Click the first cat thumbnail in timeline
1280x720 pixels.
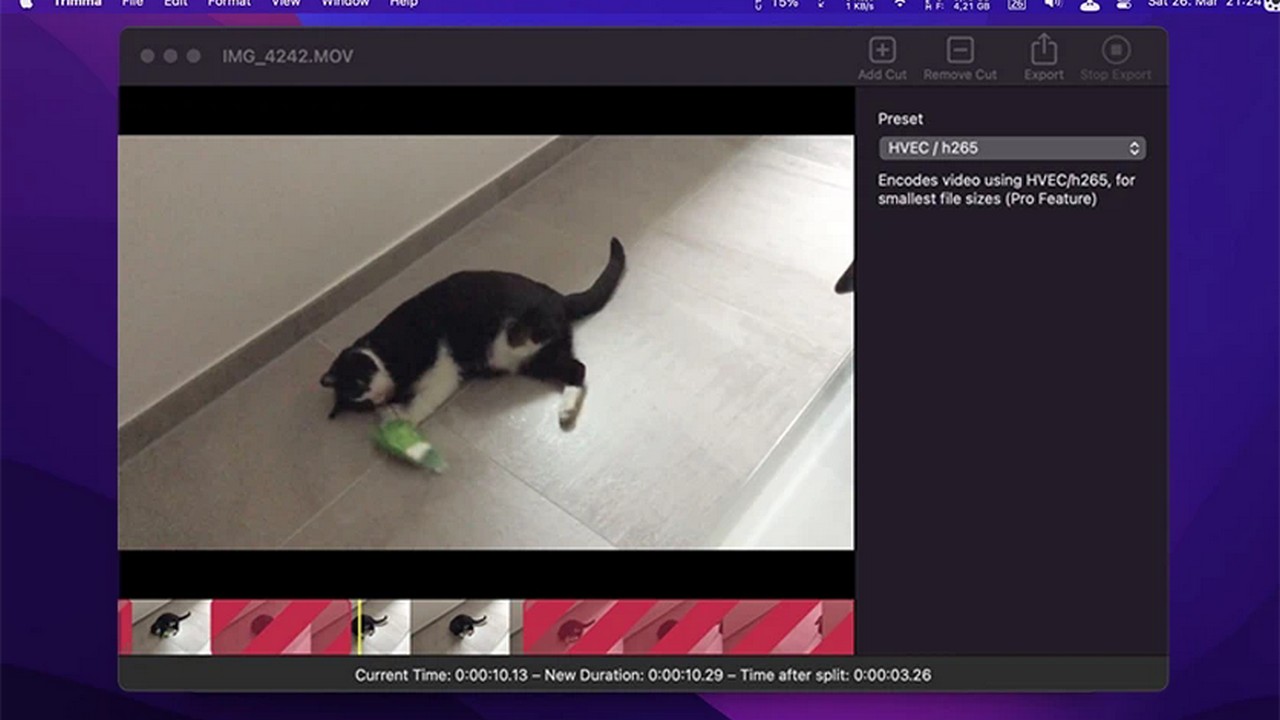click(171, 627)
